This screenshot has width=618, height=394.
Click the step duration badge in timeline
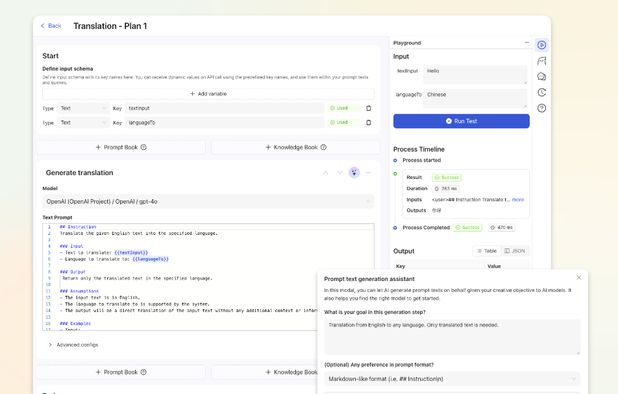(x=445, y=189)
